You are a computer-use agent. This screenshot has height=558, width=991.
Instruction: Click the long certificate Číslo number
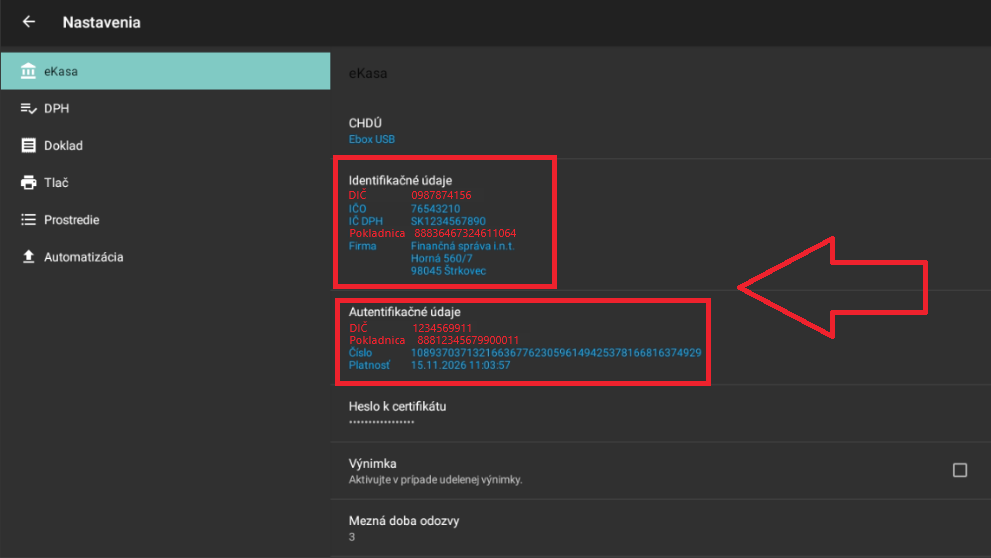pos(555,353)
